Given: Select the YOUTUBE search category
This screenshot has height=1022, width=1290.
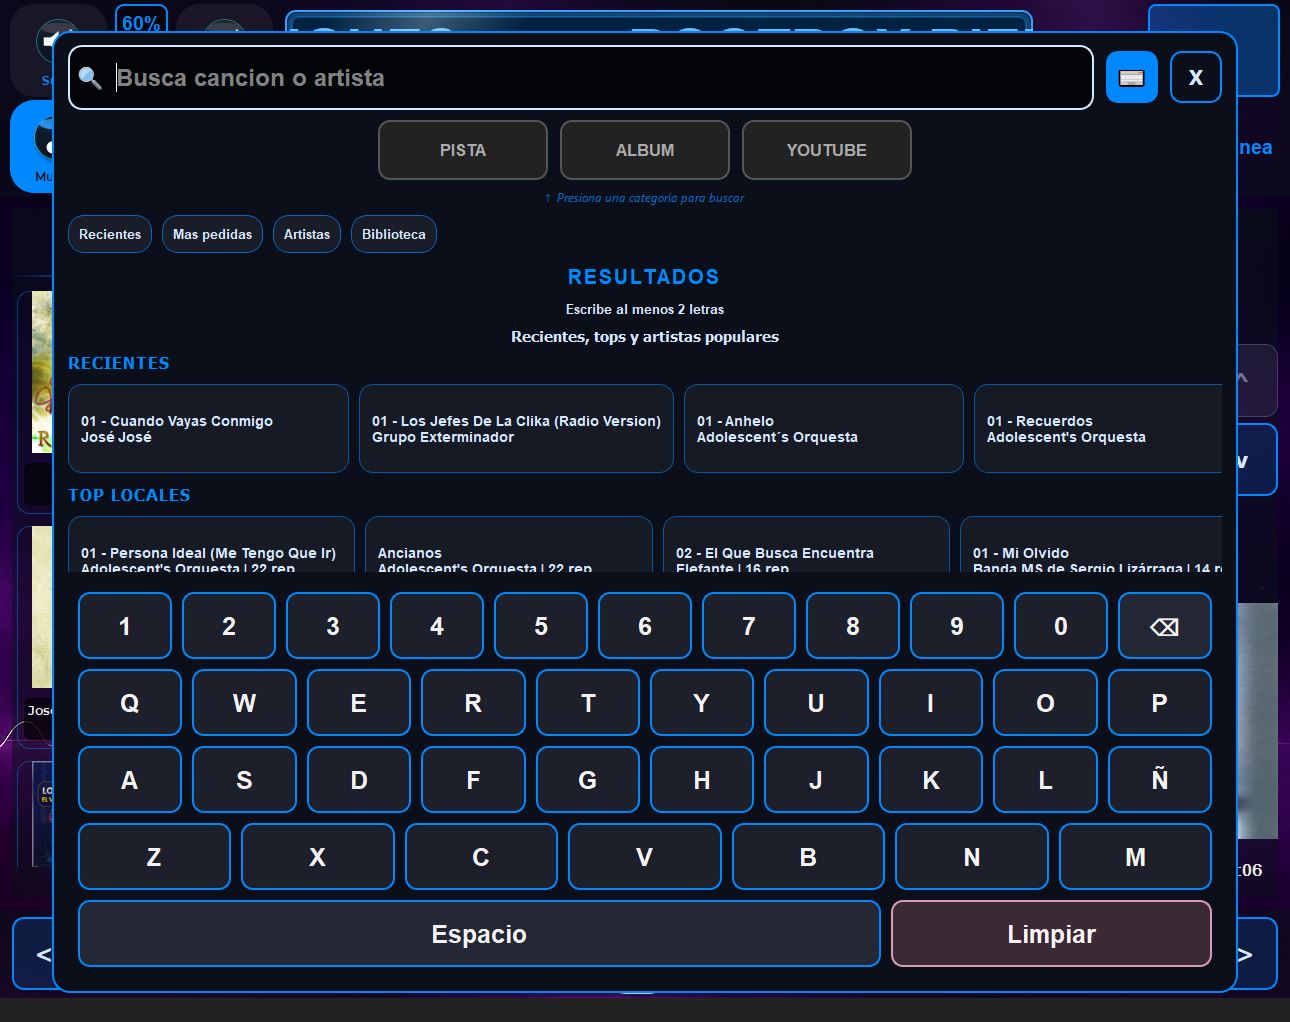Looking at the screenshot, I should (x=827, y=150).
